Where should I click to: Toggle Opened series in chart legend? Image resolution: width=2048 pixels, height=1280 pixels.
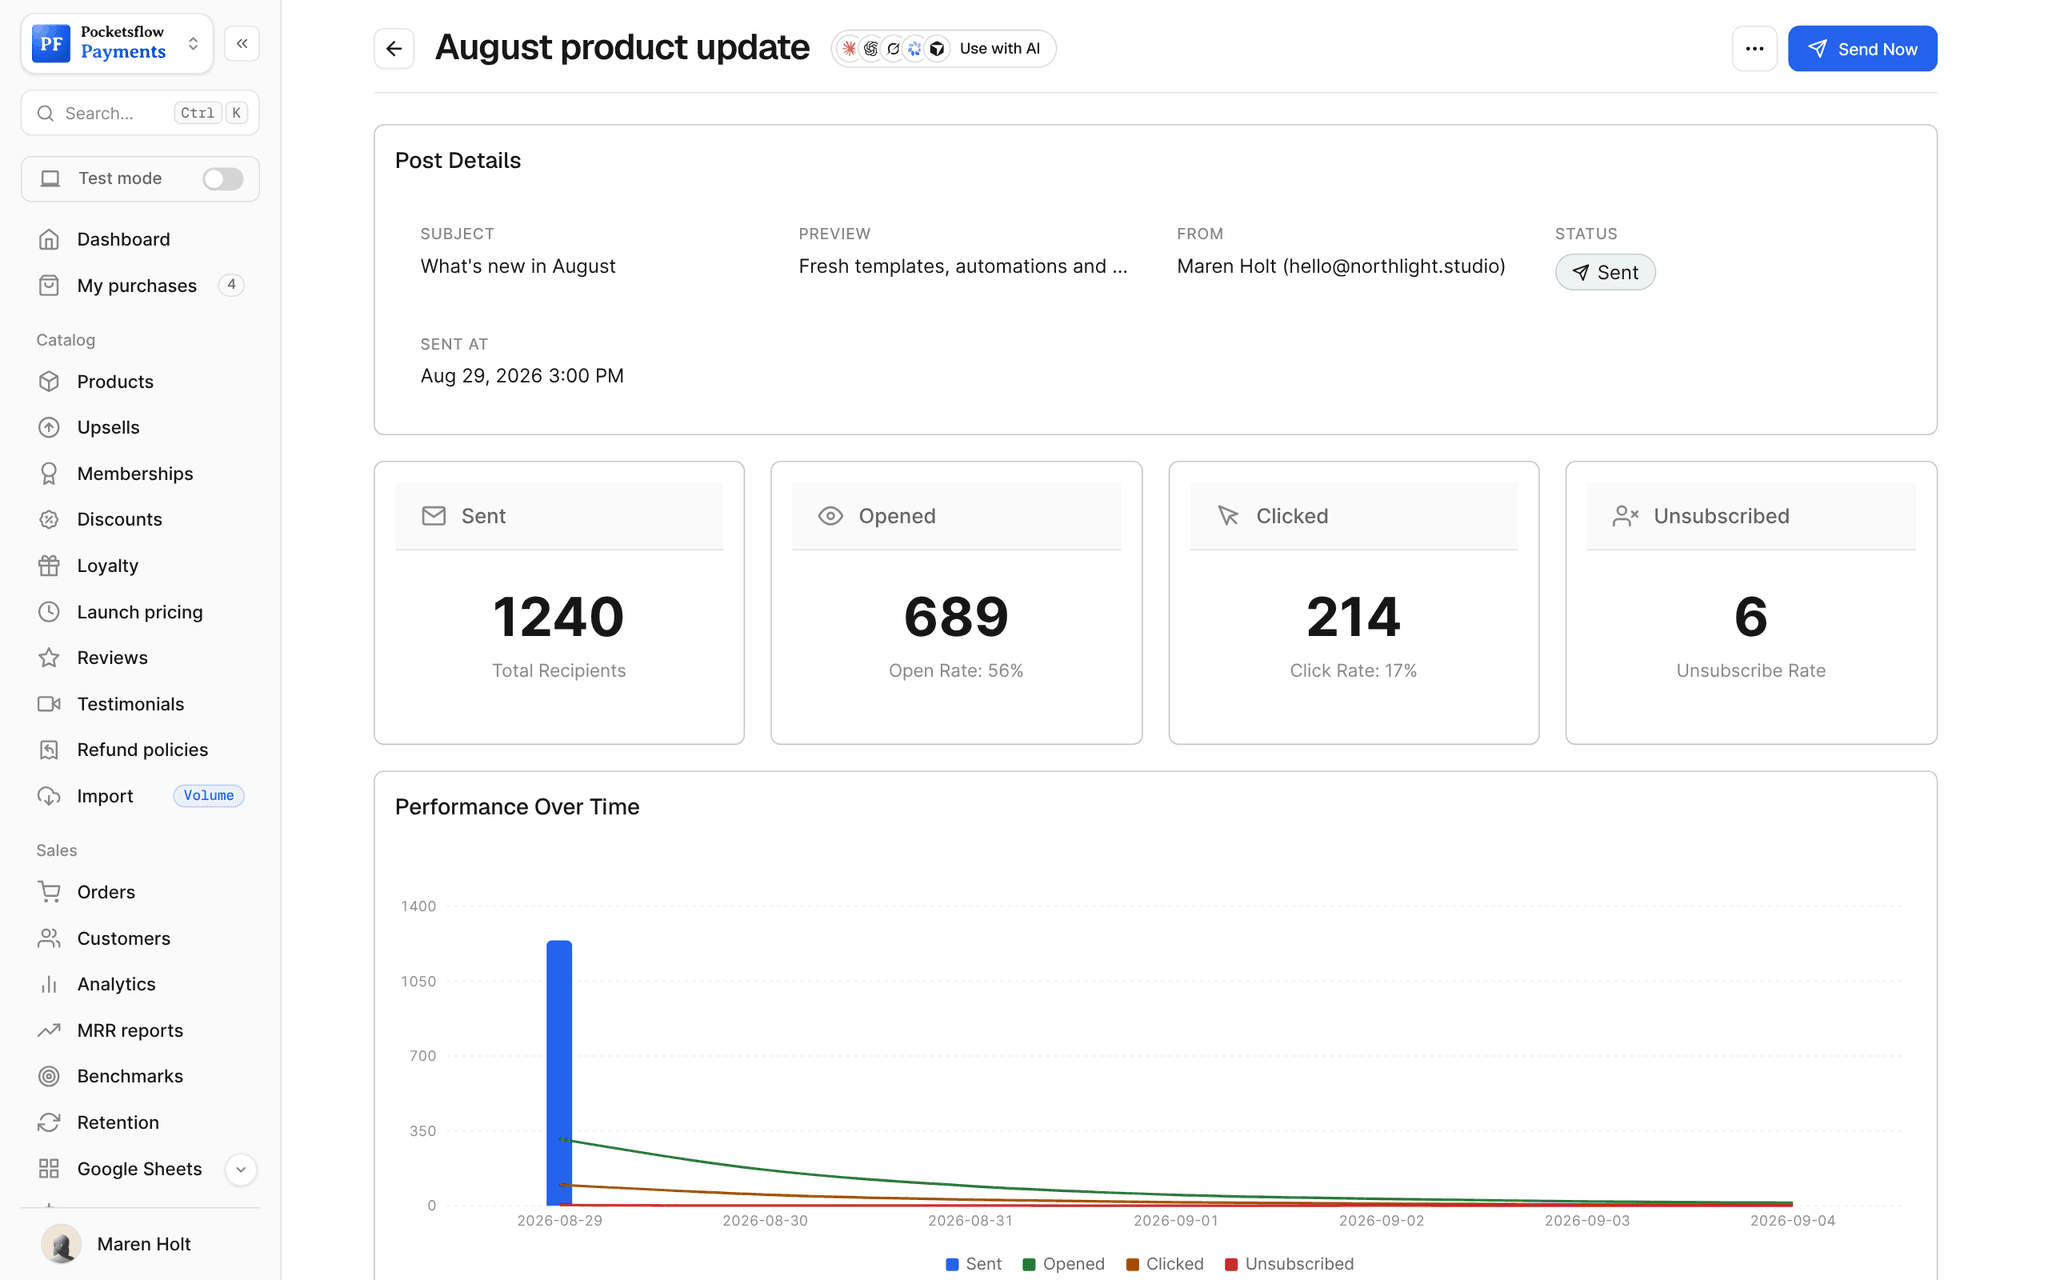(x=1063, y=1264)
